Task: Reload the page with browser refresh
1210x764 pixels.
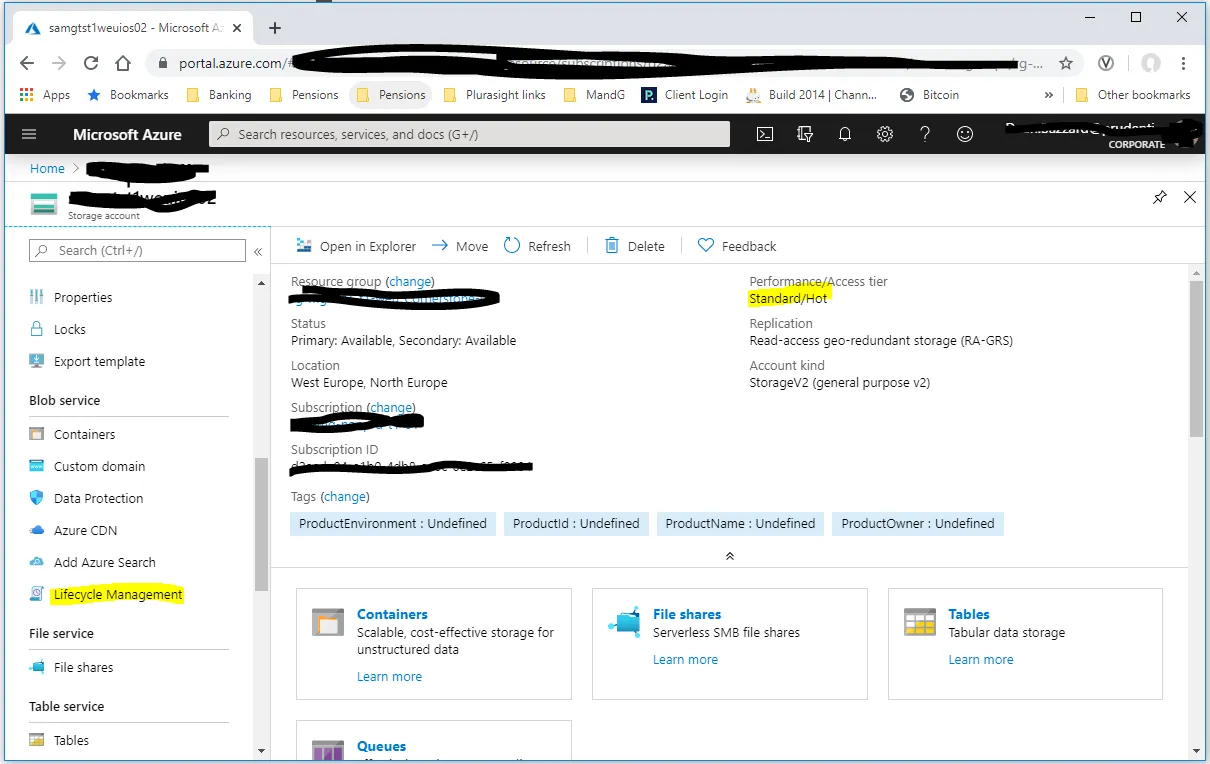Action: pyautogui.click(x=90, y=63)
